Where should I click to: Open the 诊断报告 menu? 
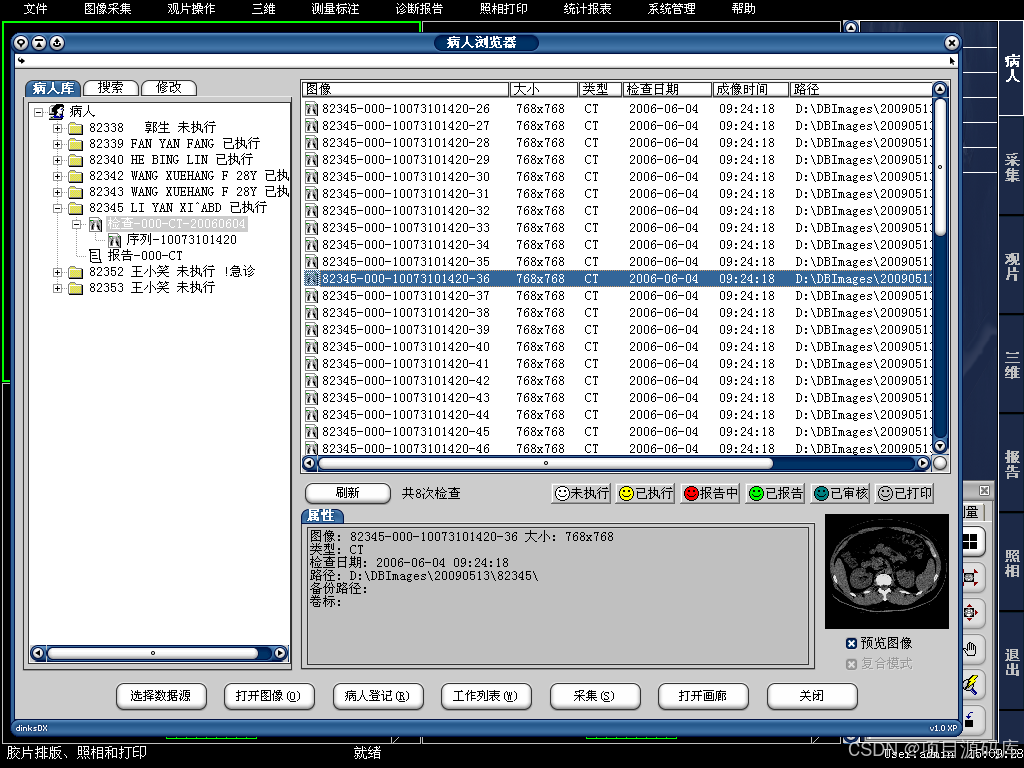click(x=419, y=9)
